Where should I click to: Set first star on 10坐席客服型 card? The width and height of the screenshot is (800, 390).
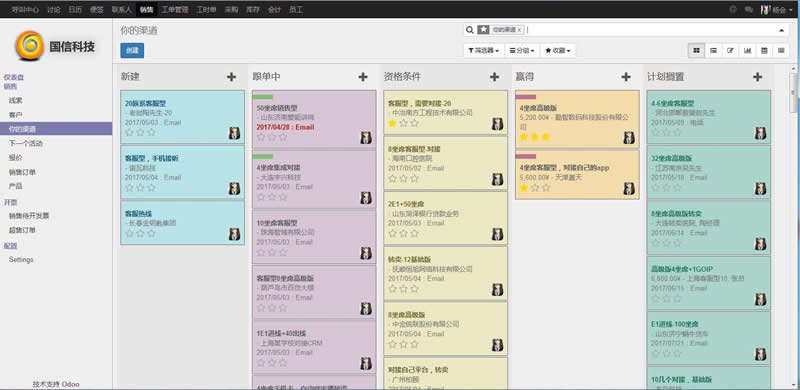tap(261, 252)
